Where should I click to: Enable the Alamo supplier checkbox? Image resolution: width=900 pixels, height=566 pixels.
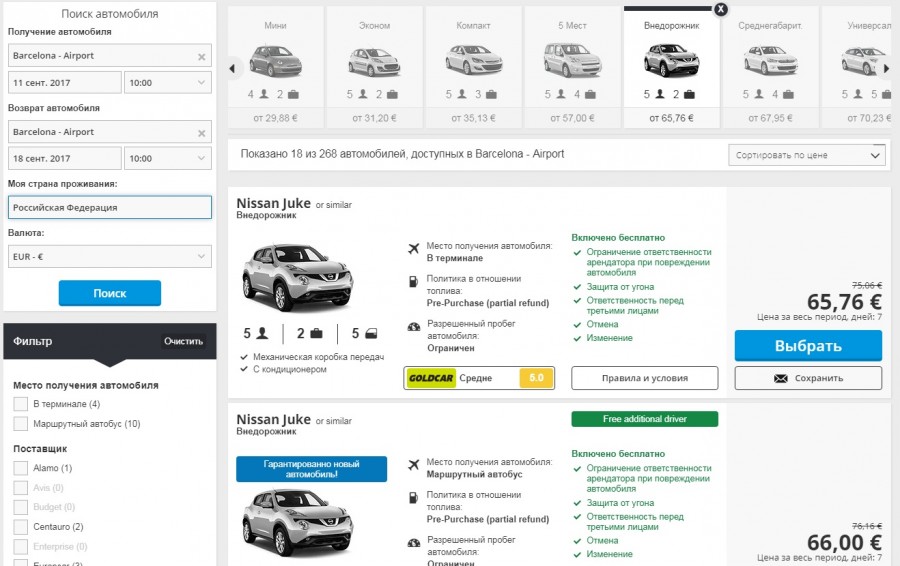click(x=20, y=468)
